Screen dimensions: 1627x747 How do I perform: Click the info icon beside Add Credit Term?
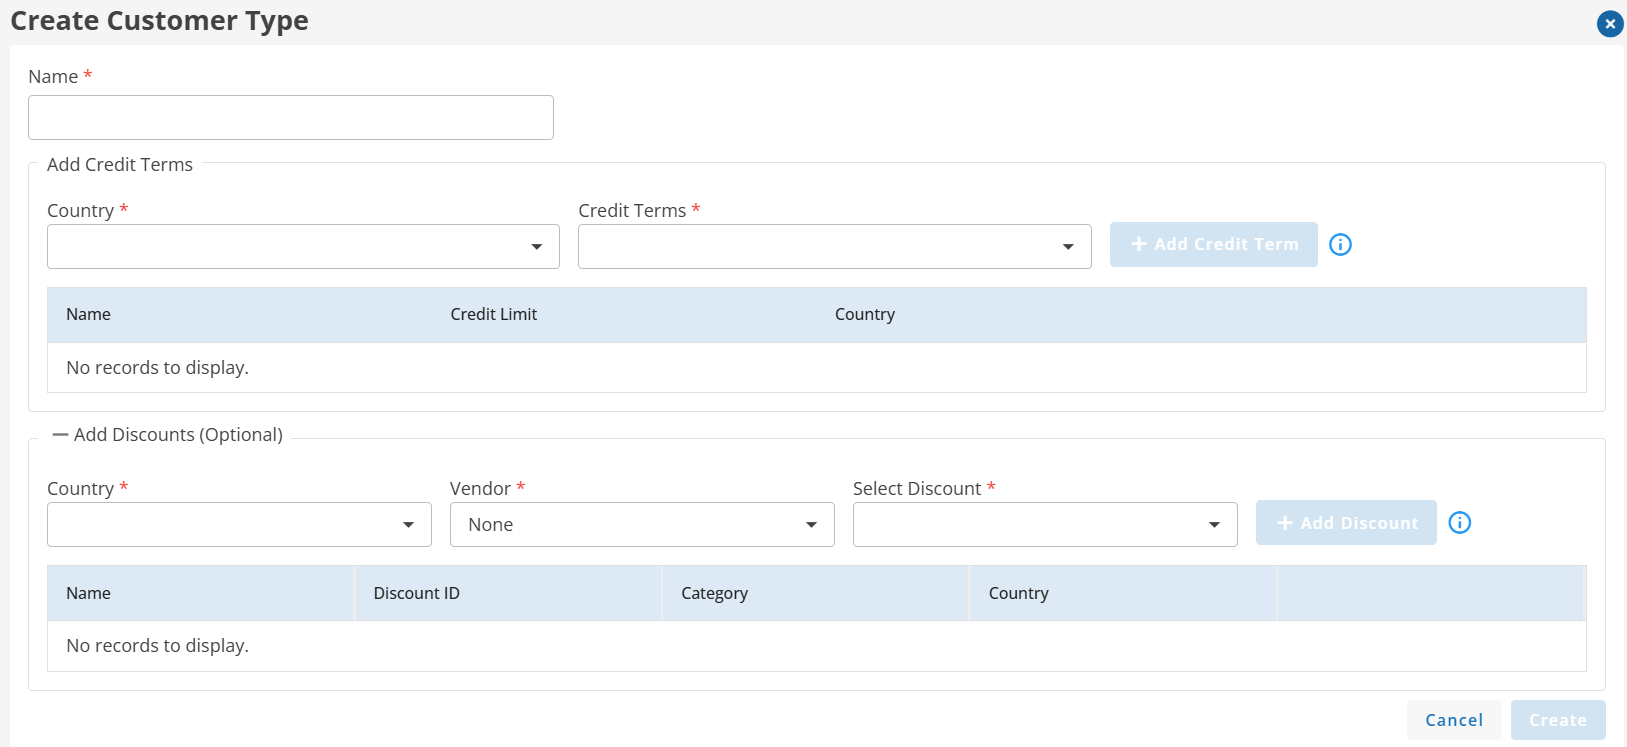[1340, 244]
